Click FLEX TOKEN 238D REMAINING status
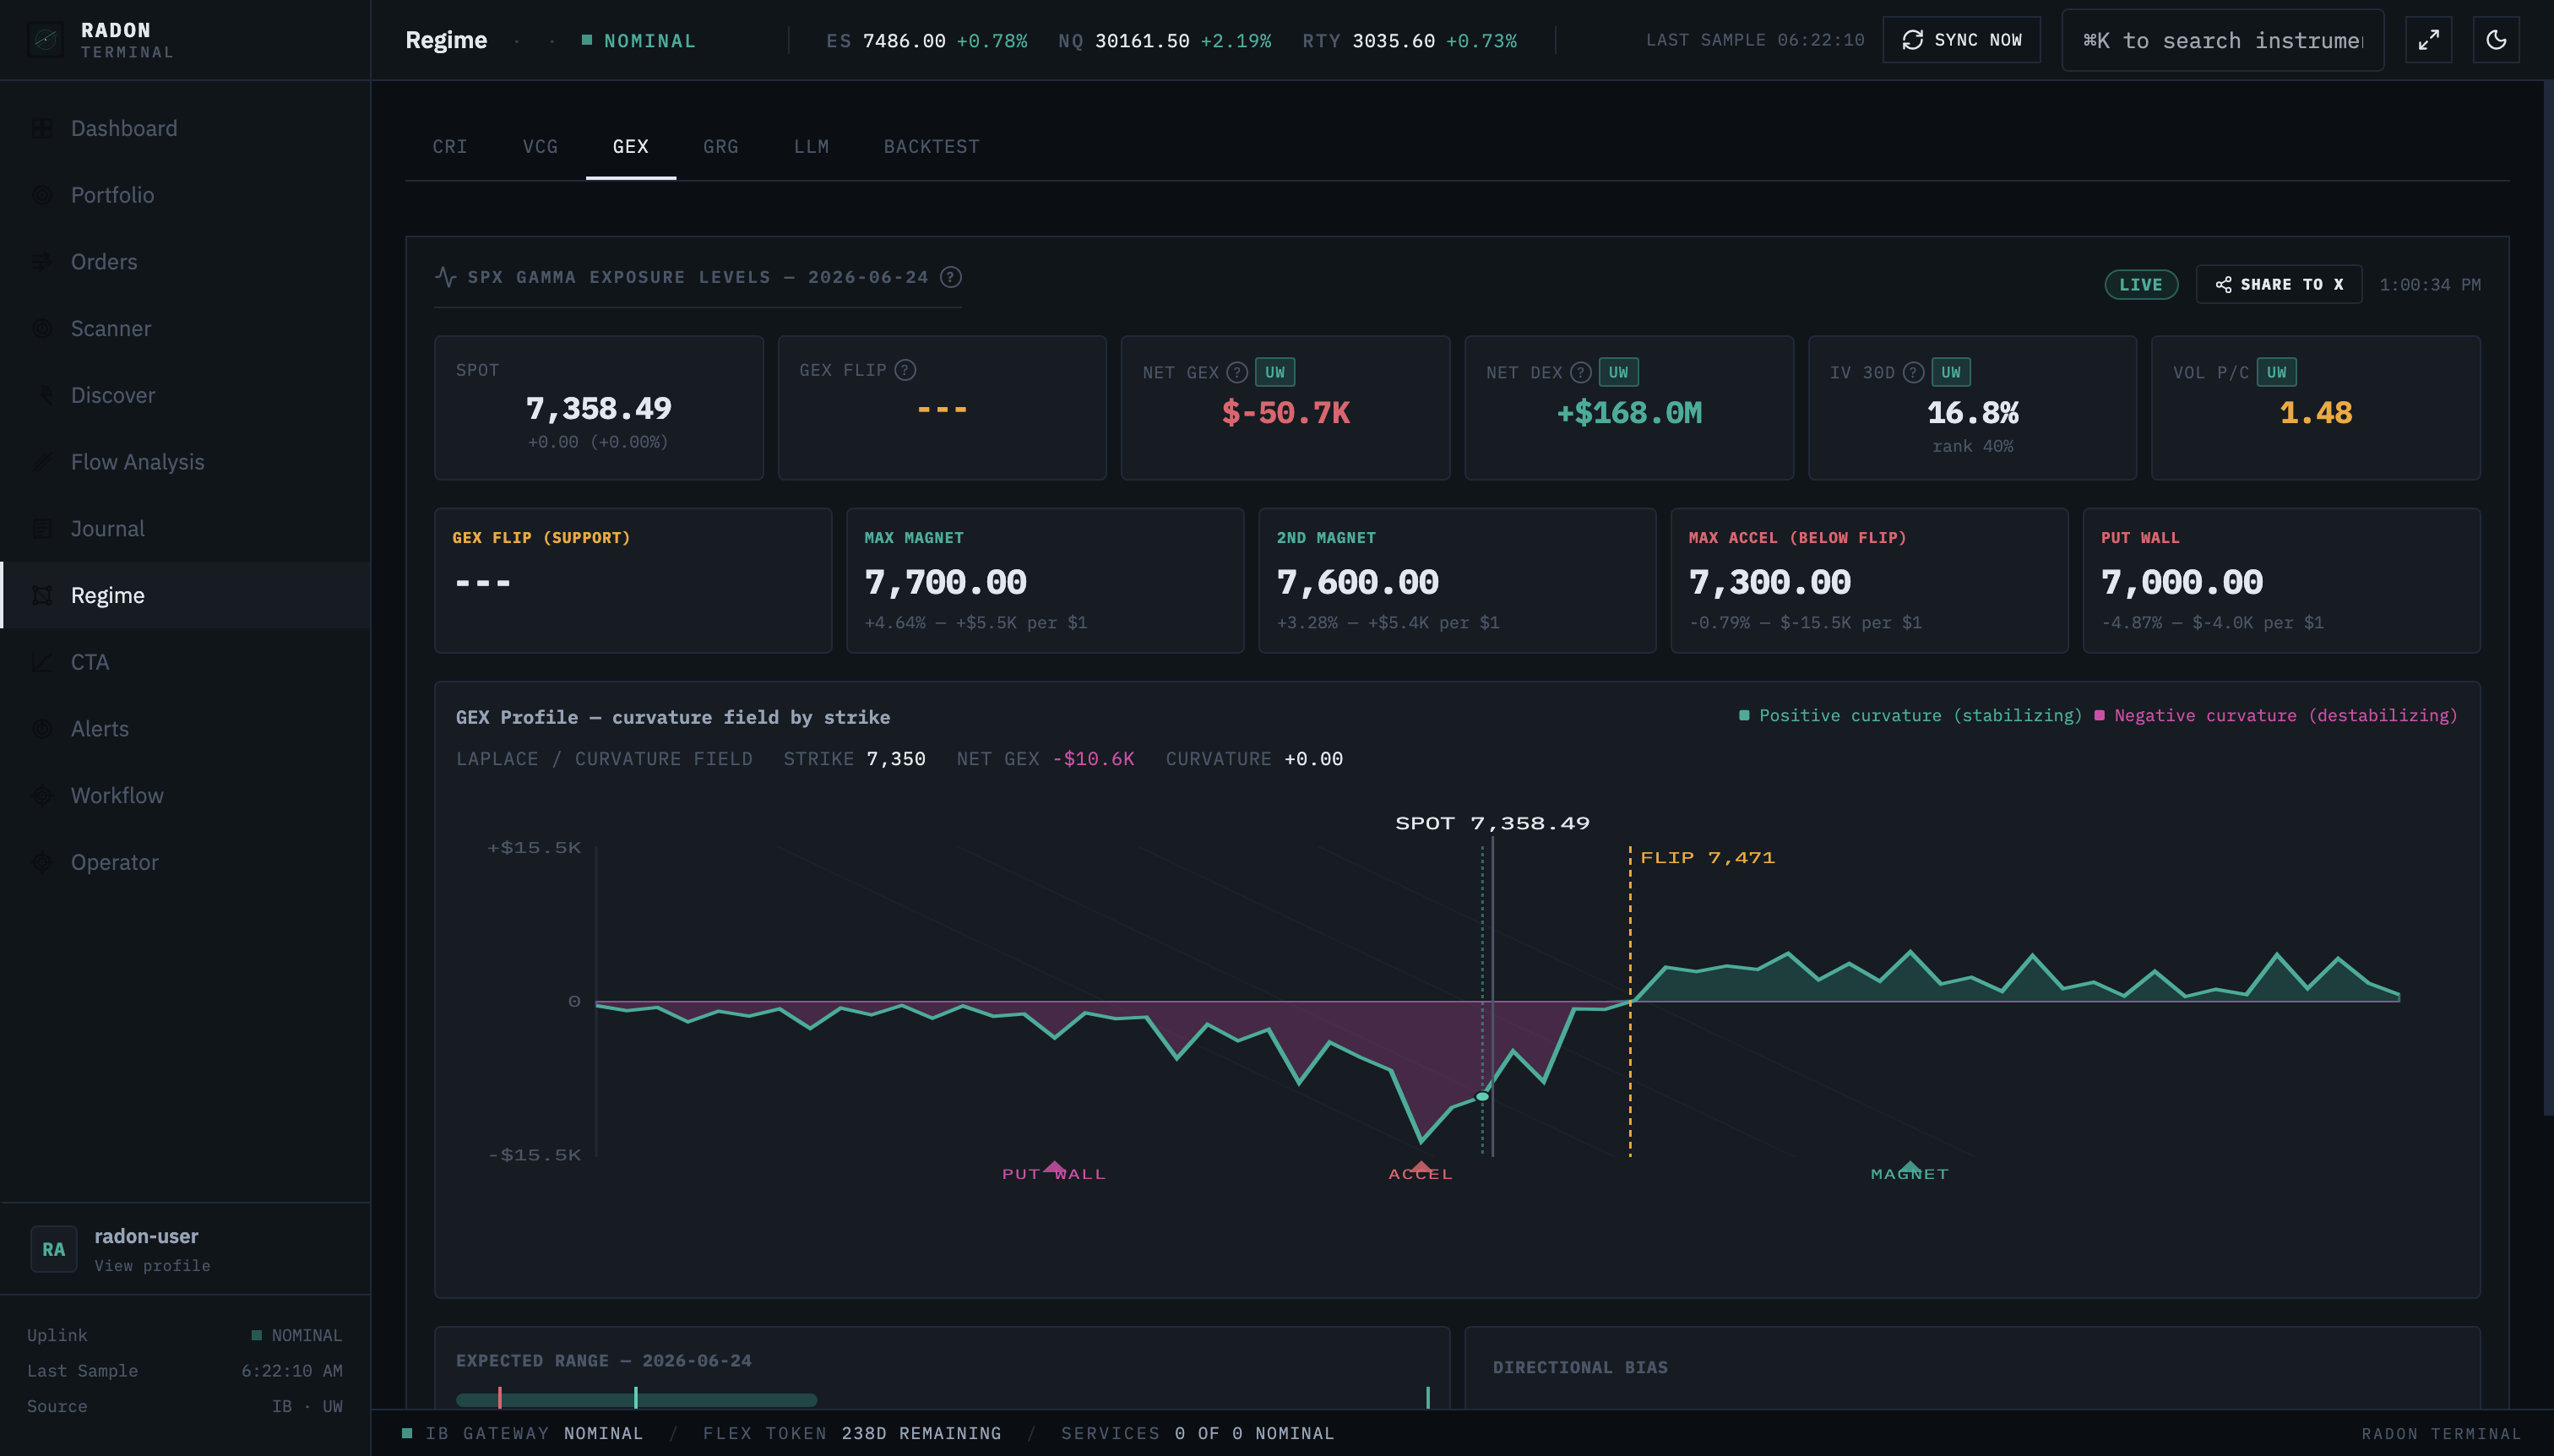Screen dimensions: 2554x1456 (852, 1433)
